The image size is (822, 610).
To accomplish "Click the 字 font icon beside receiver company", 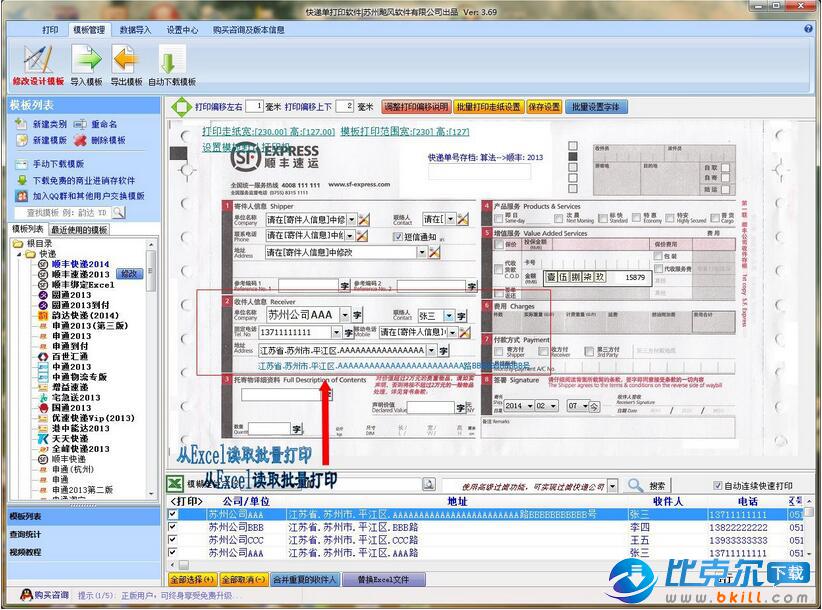I will click(357, 315).
